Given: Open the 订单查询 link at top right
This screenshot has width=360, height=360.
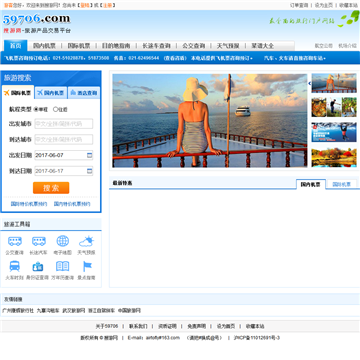Looking at the screenshot, I should coord(299,5).
